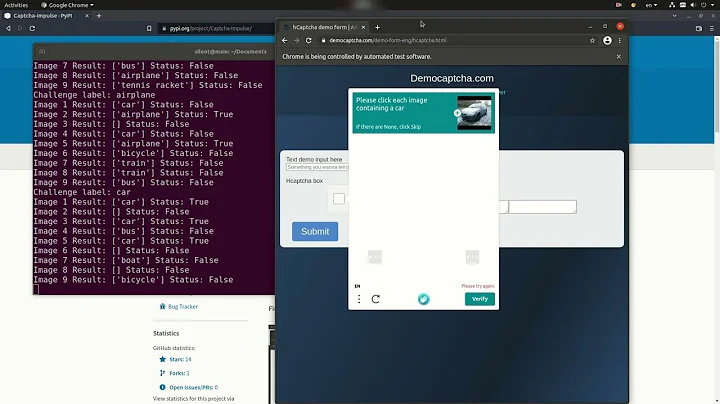The height and width of the screenshot is (404, 720).
Task: Click the screen recording indicator in the top bar
Action: (x=619, y=5)
